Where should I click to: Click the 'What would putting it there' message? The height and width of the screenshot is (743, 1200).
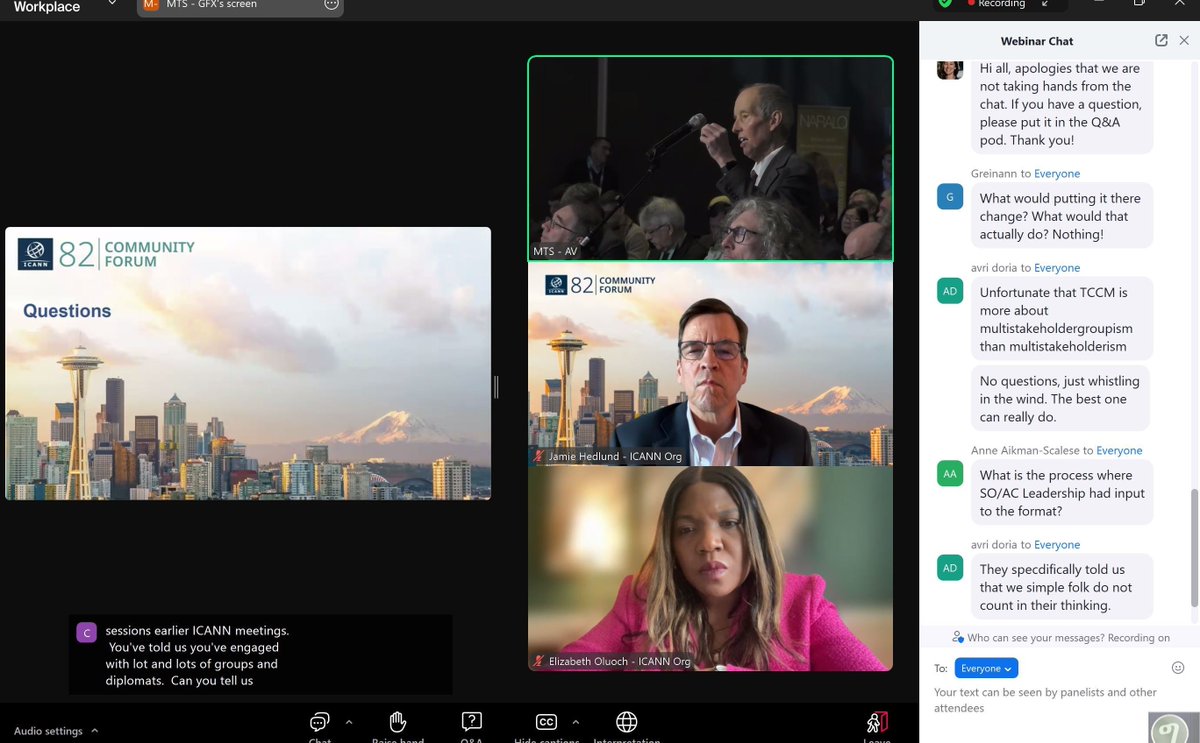point(1061,216)
